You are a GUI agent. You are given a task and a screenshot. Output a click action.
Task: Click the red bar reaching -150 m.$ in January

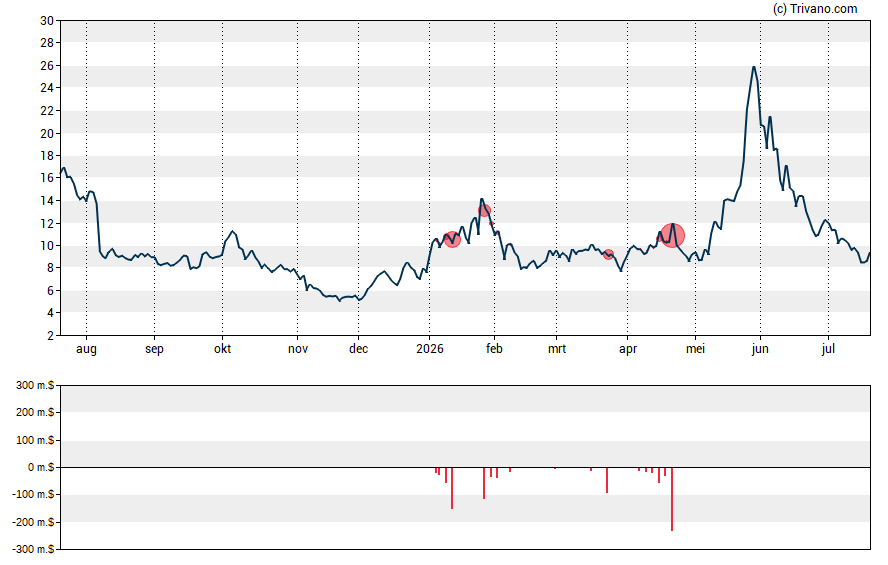pyautogui.click(x=452, y=488)
